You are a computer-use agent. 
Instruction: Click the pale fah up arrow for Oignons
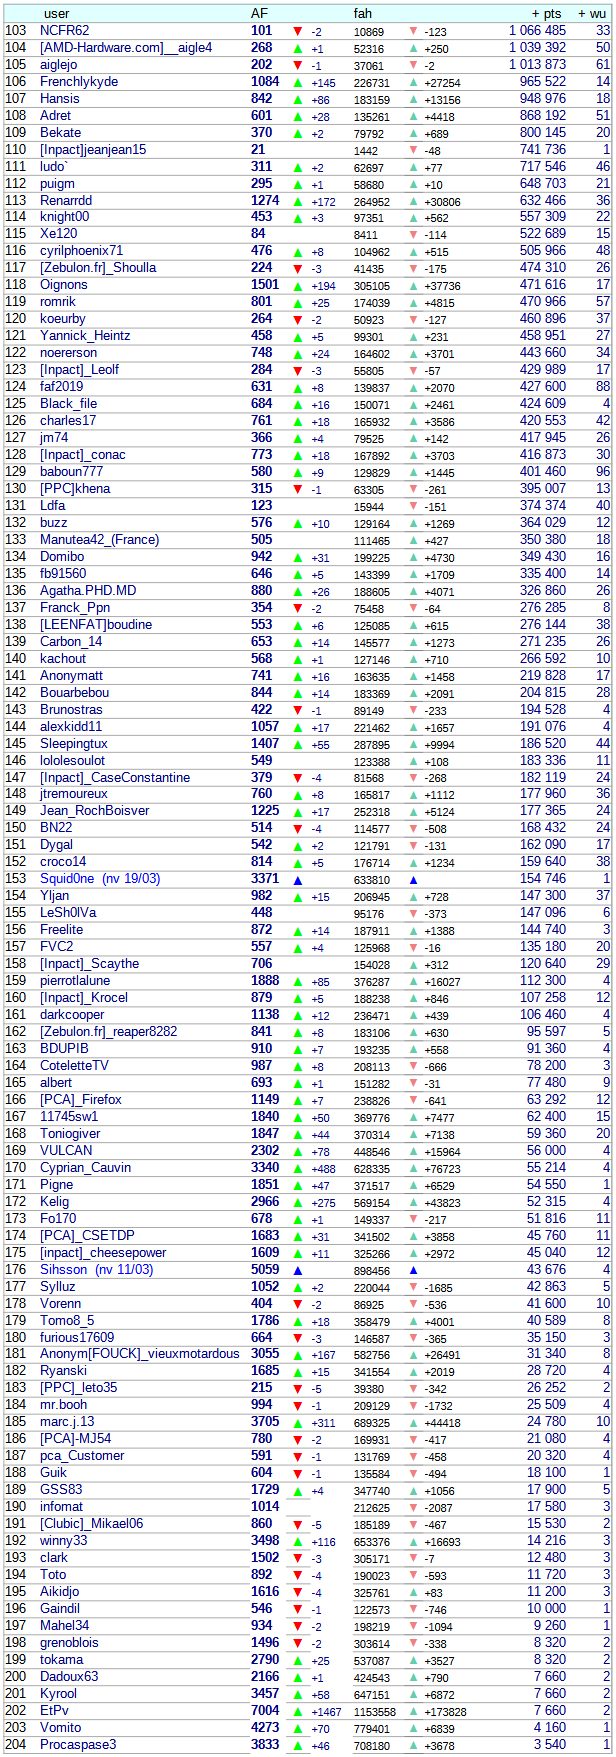(x=414, y=286)
